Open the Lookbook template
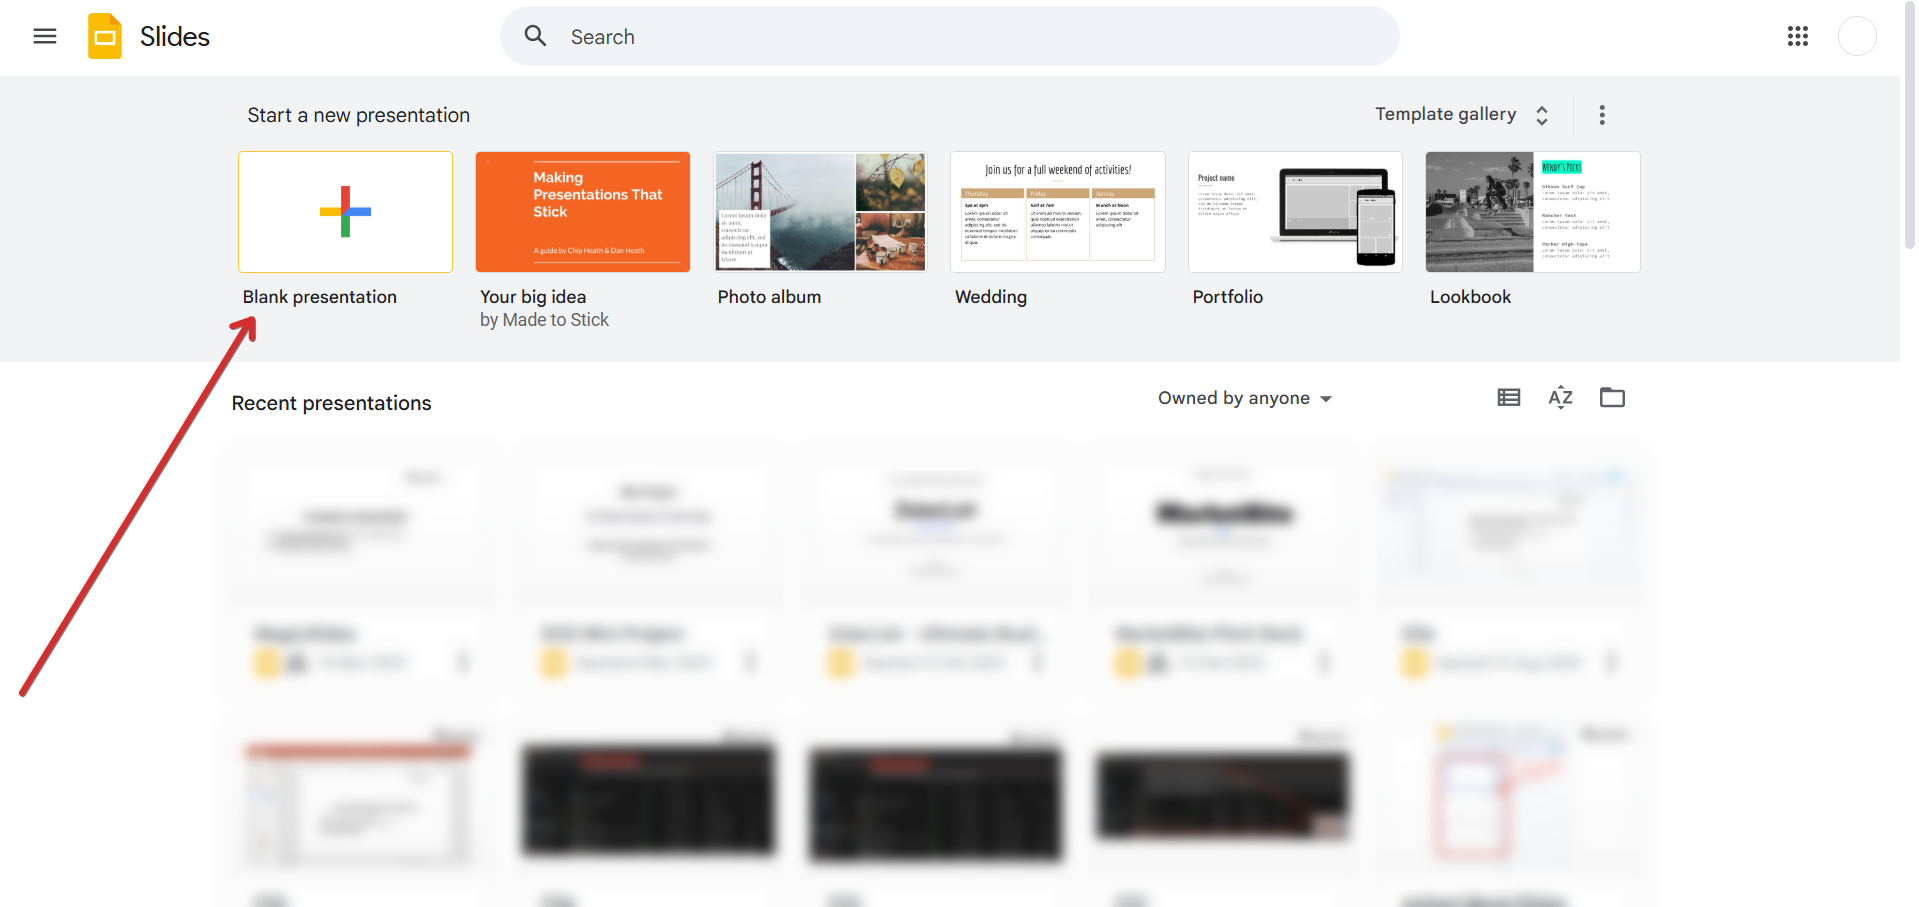The height and width of the screenshot is (907, 1919). 1533,212
